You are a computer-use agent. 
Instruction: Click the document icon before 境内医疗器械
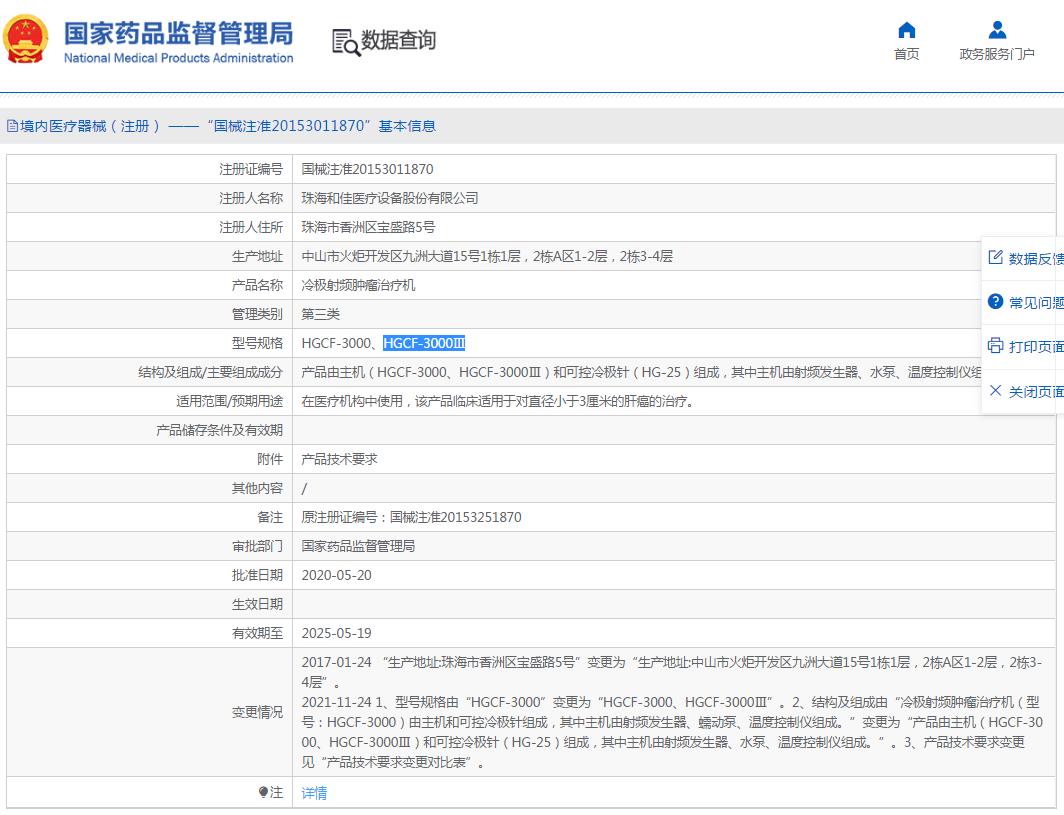coord(12,126)
